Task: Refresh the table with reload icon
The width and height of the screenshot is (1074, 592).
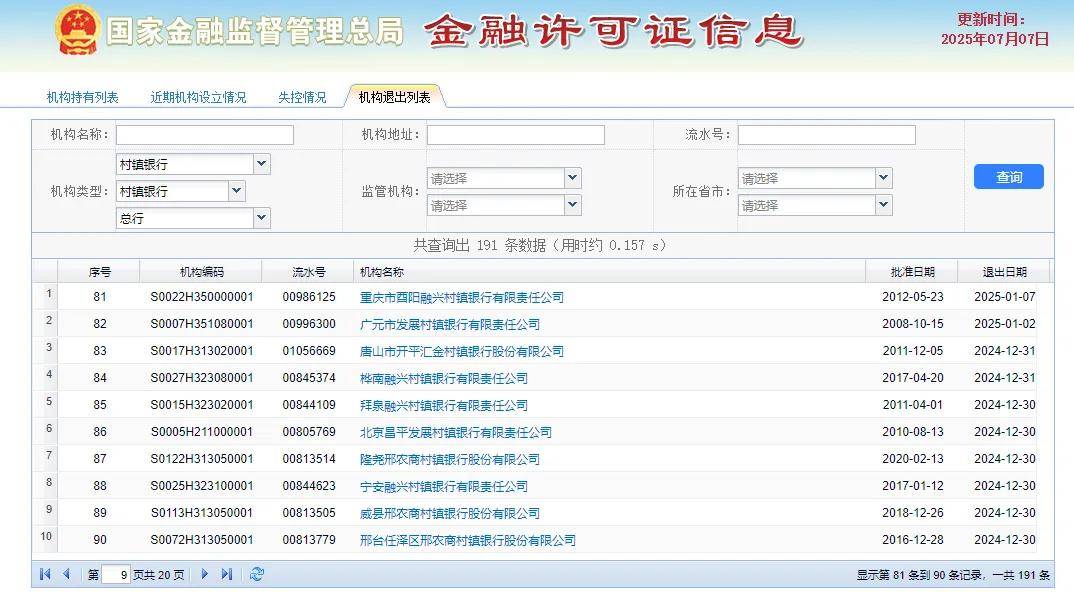Action: coord(257,574)
